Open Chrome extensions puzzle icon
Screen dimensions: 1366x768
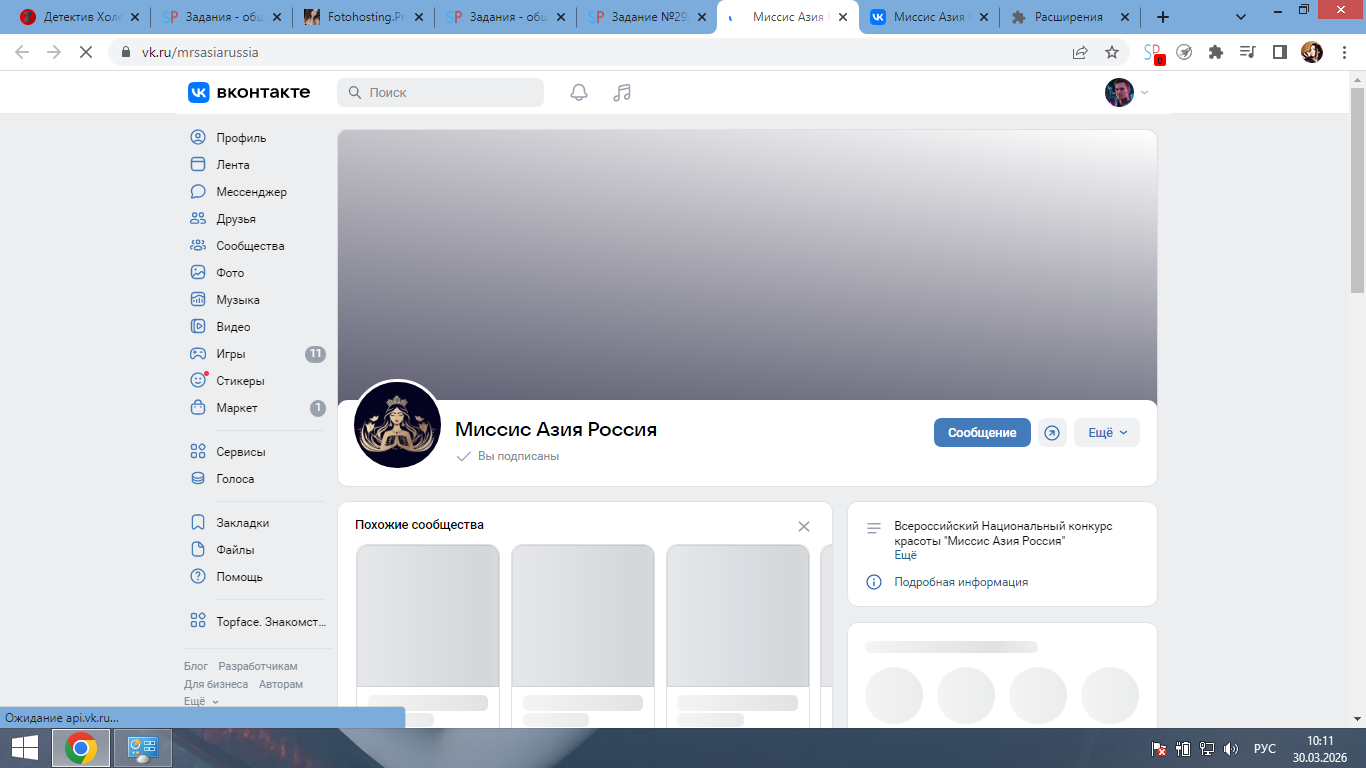(x=1216, y=52)
